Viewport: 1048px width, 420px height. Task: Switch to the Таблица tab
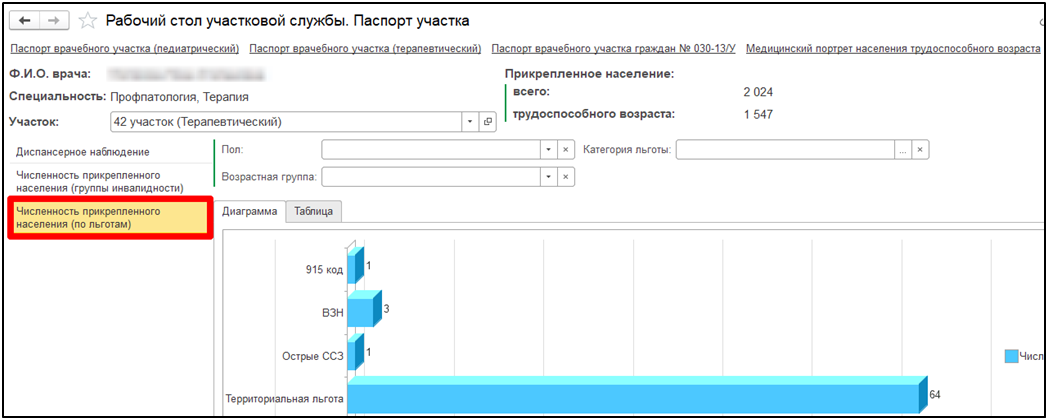[x=314, y=211]
